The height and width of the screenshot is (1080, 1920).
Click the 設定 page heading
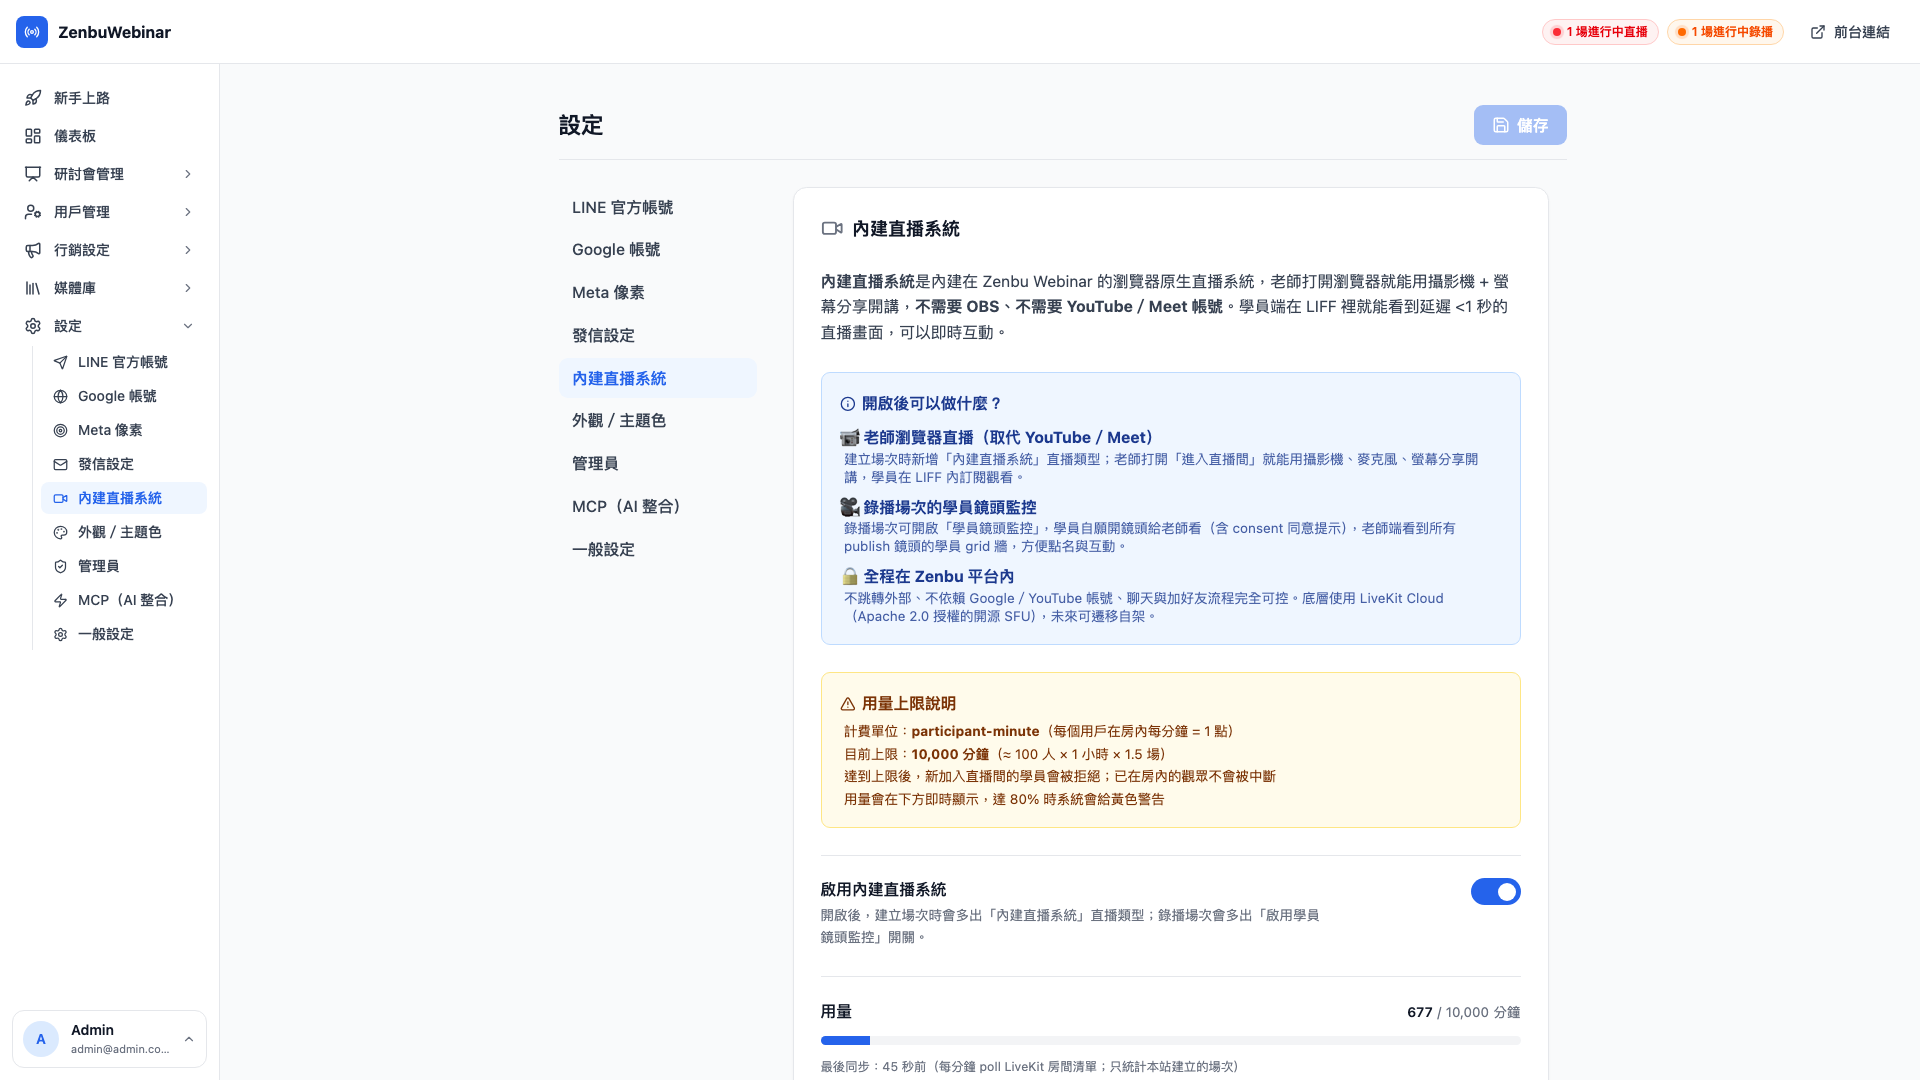point(581,125)
